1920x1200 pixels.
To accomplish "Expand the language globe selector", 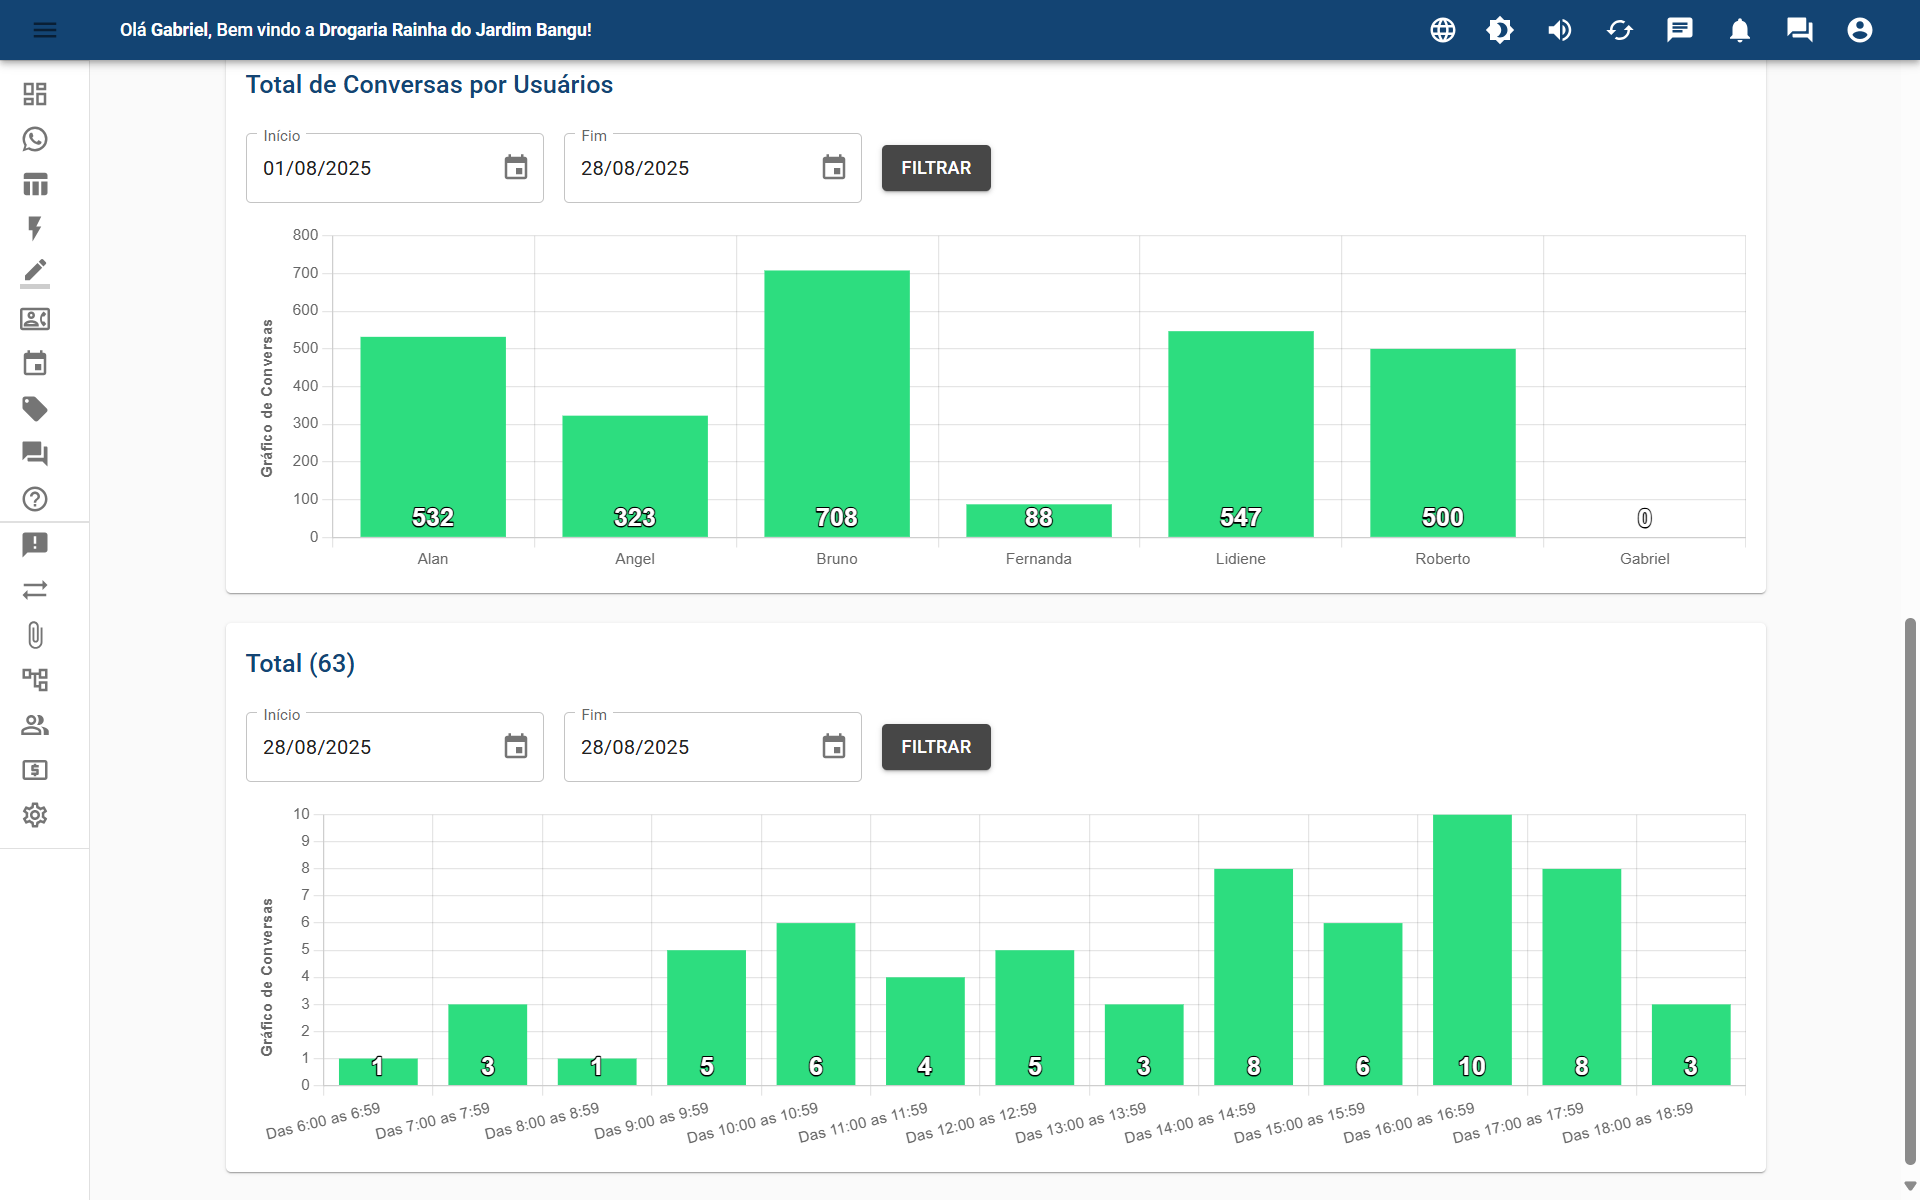I will click(1442, 30).
